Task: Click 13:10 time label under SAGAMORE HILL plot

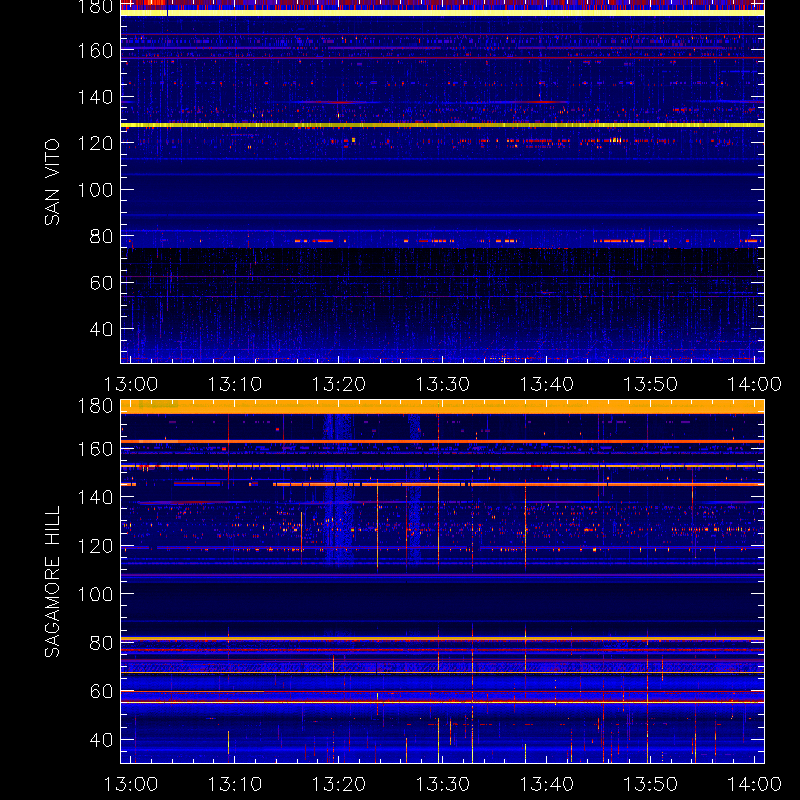Action: pyautogui.click(x=235, y=784)
